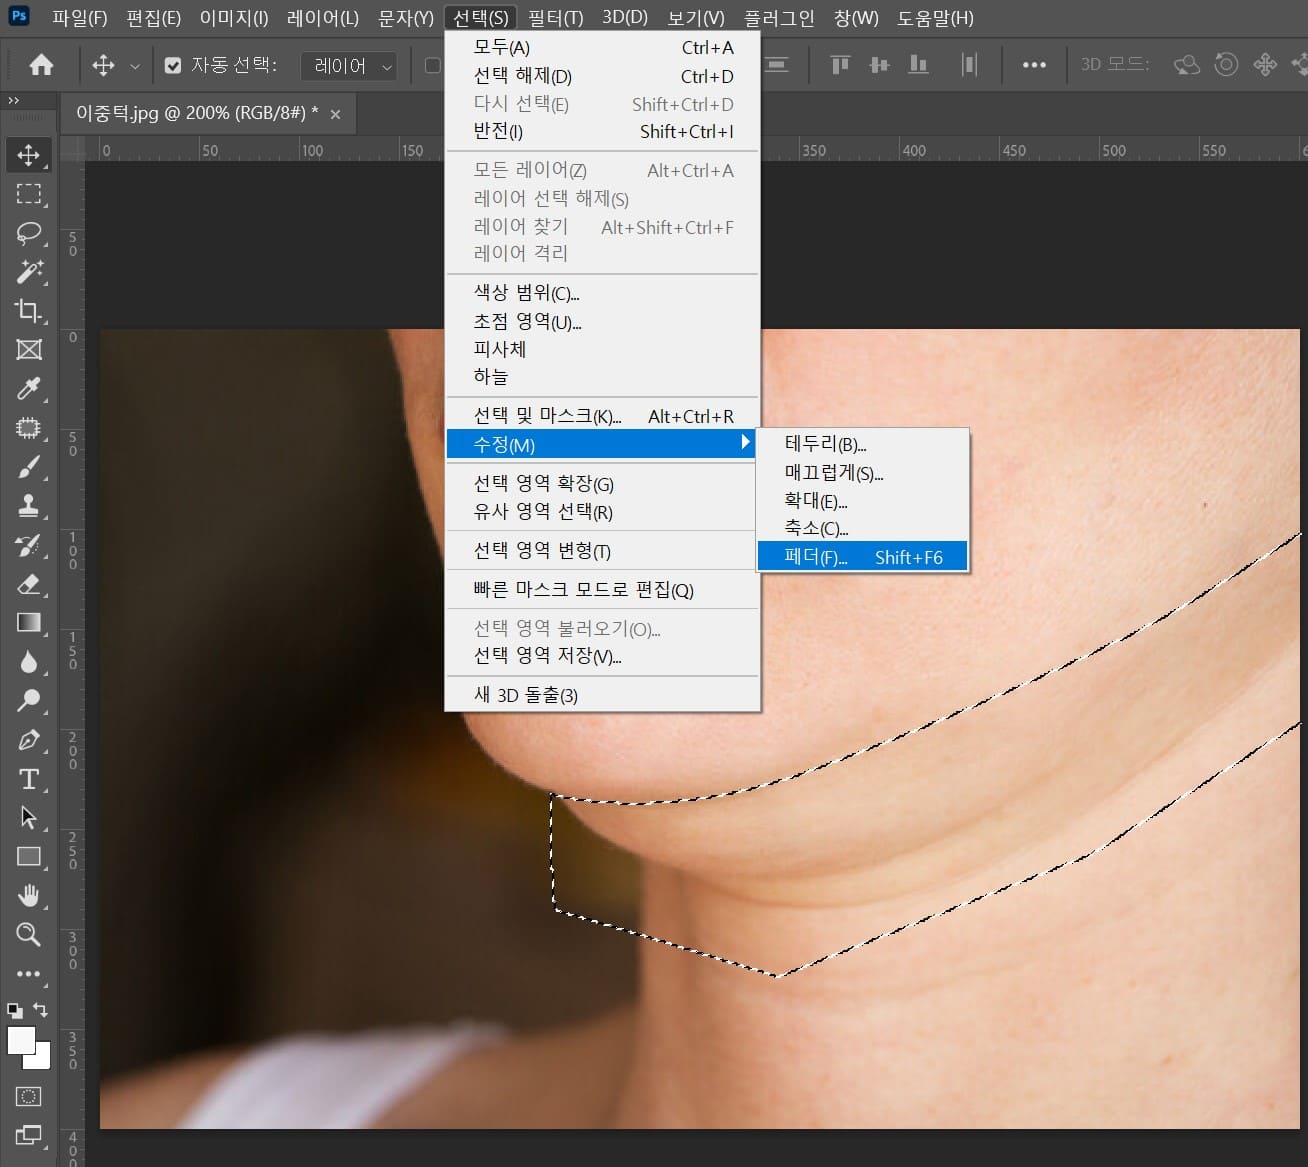Click the 3D orbit camera icon
Image resolution: width=1308 pixels, height=1167 pixels.
click(x=1187, y=65)
